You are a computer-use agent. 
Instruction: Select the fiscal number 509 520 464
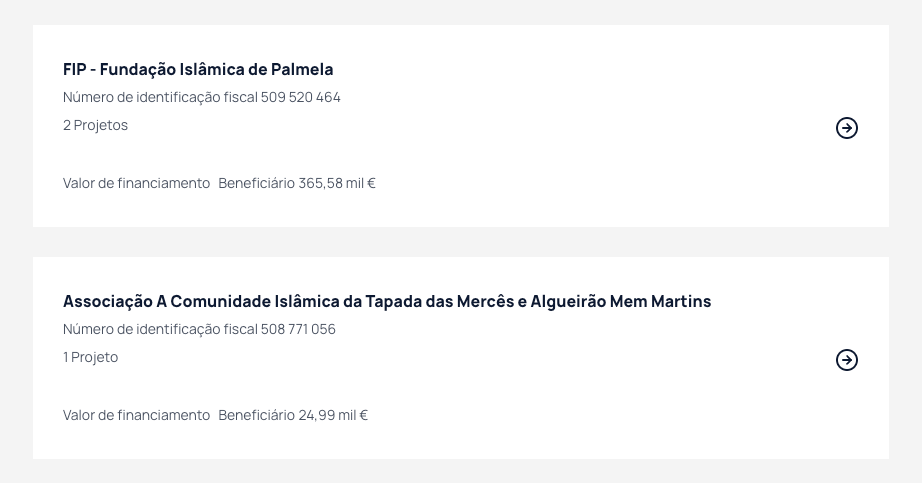tap(300, 97)
